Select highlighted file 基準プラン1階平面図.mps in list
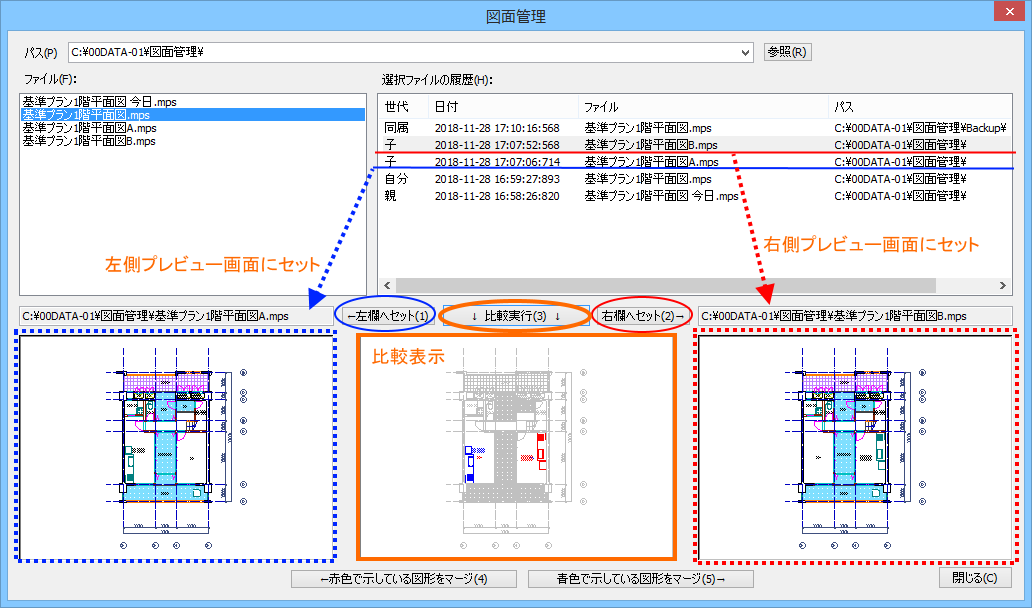Image resolution: width=1032 pixels, height=608 pixels. coord(193,115)
